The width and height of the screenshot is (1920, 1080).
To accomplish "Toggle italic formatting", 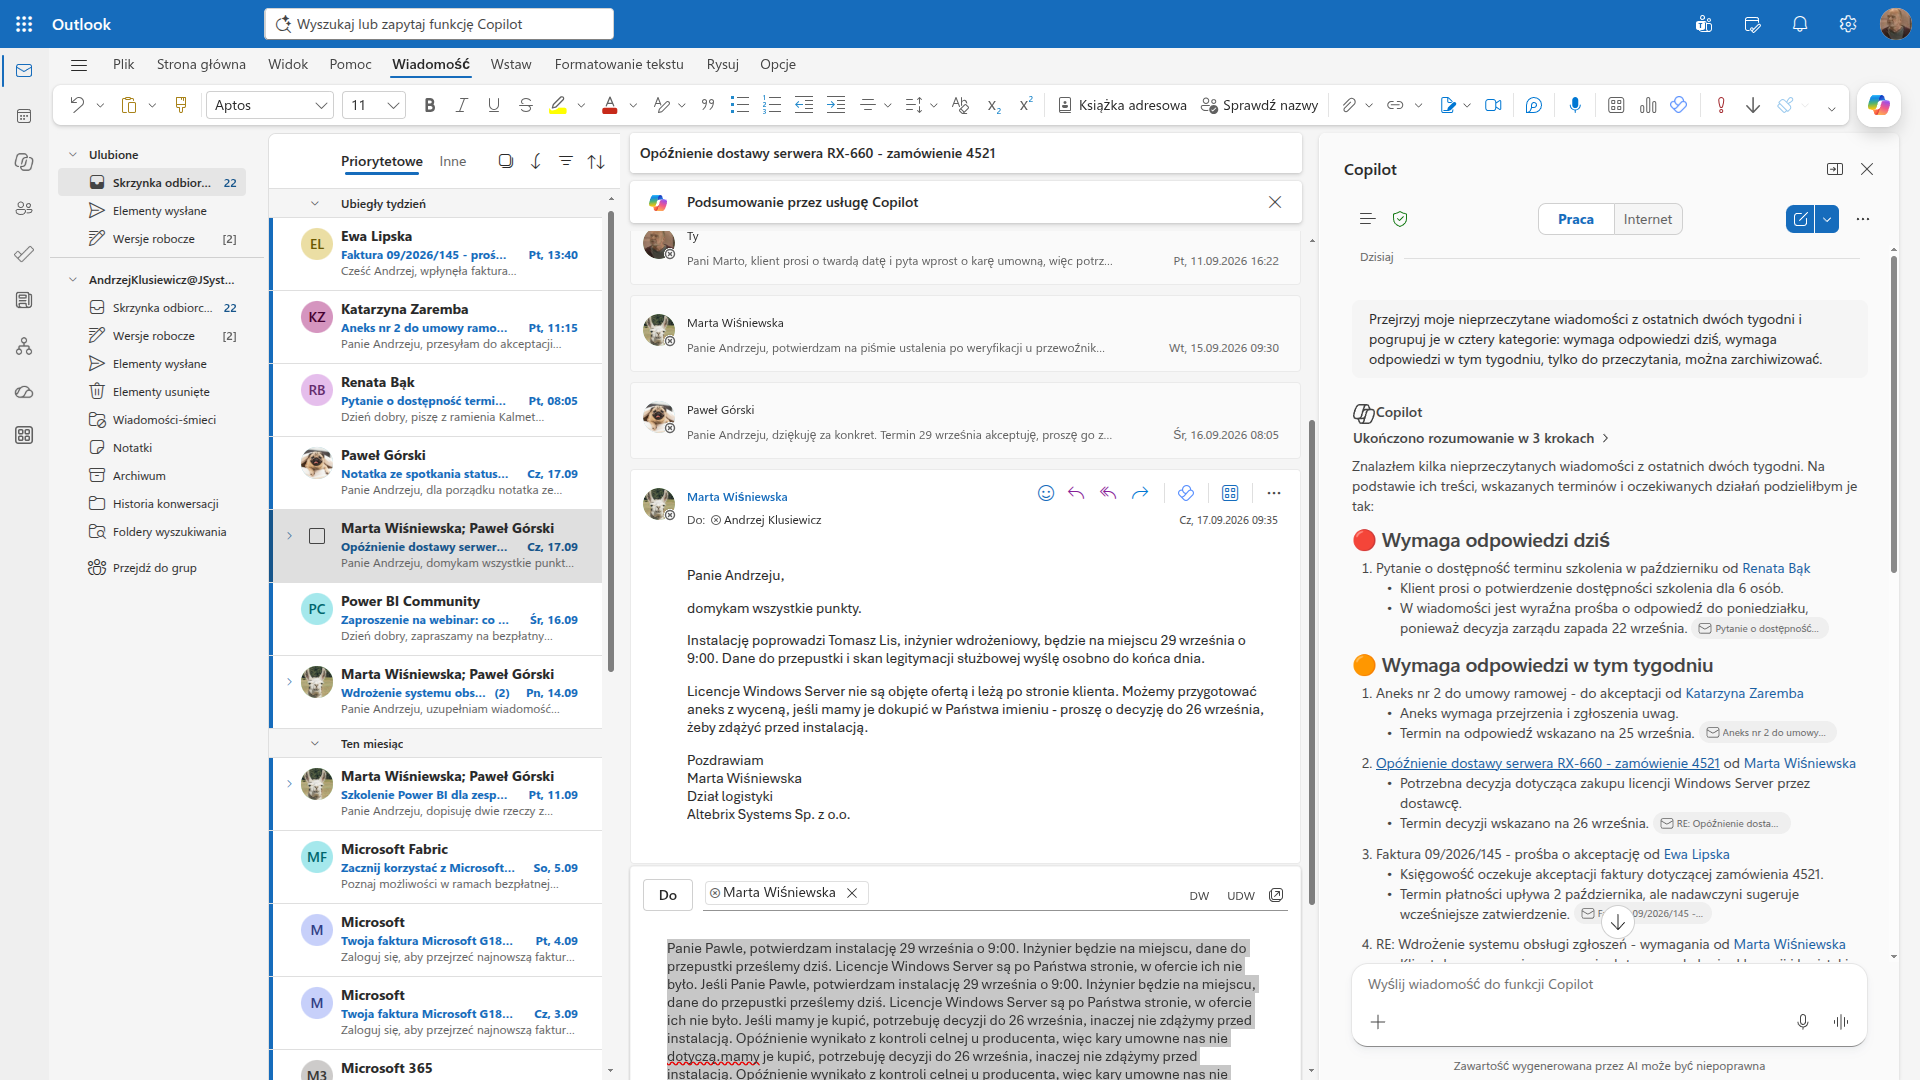I will (462, 105).
